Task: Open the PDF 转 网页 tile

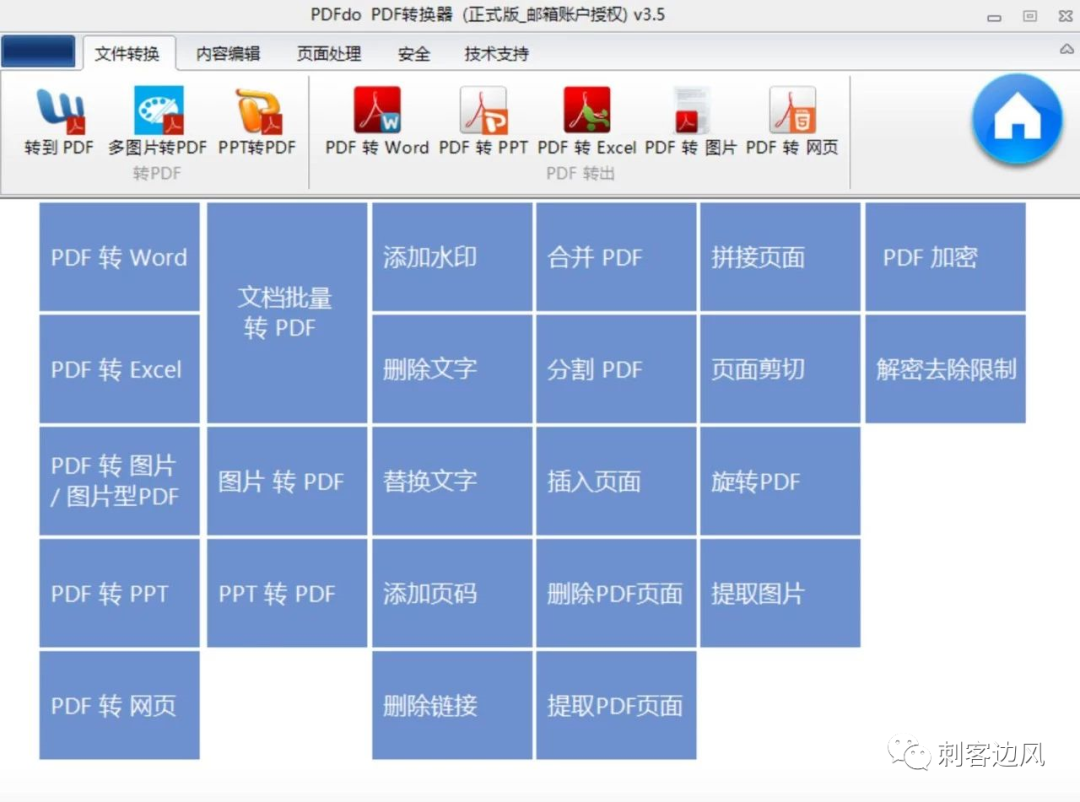Action: 119,706
